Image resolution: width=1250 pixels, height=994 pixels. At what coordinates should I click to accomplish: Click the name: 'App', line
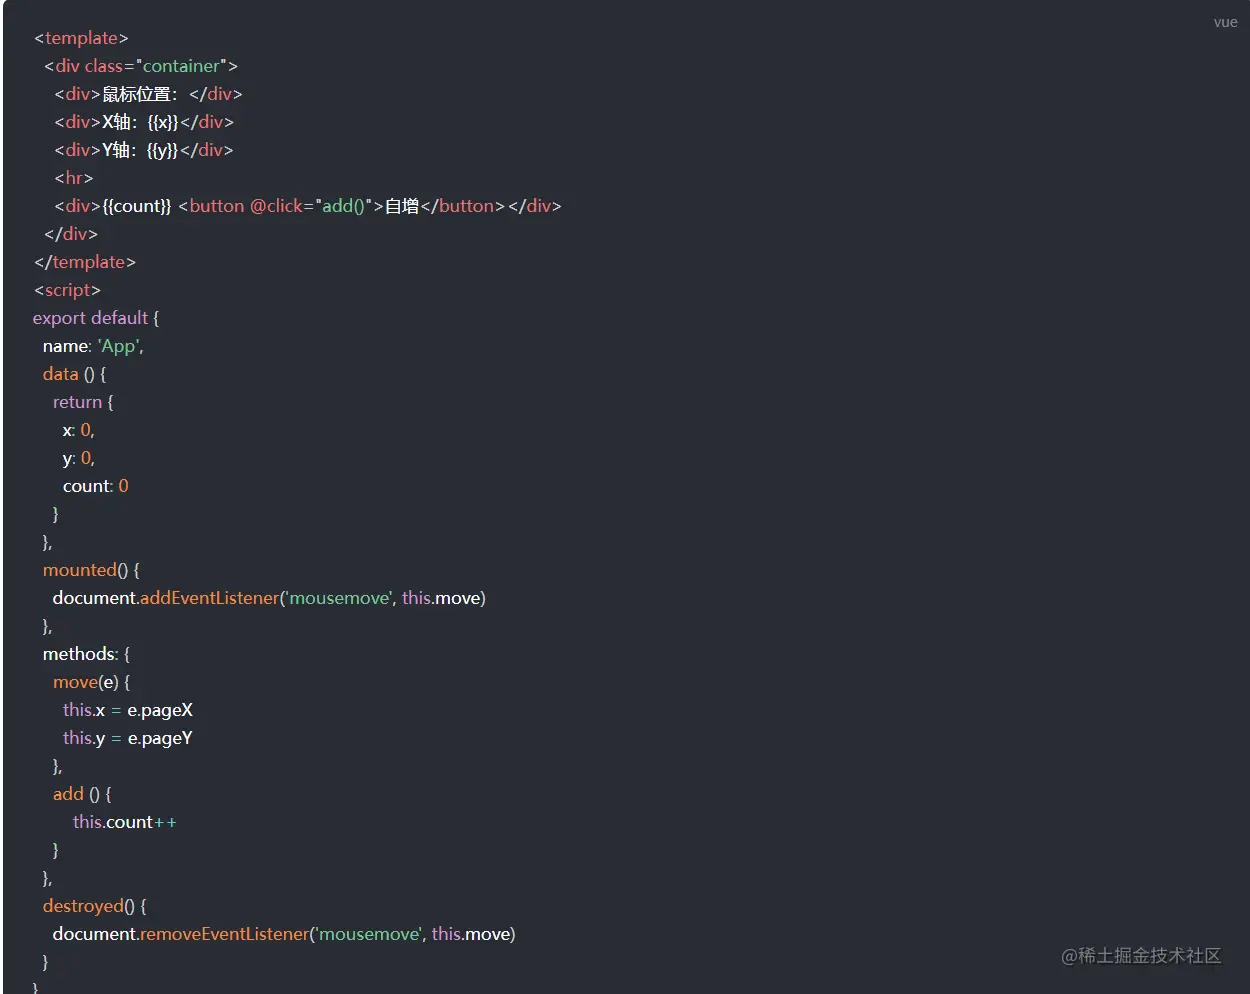[x=93, y=346]
